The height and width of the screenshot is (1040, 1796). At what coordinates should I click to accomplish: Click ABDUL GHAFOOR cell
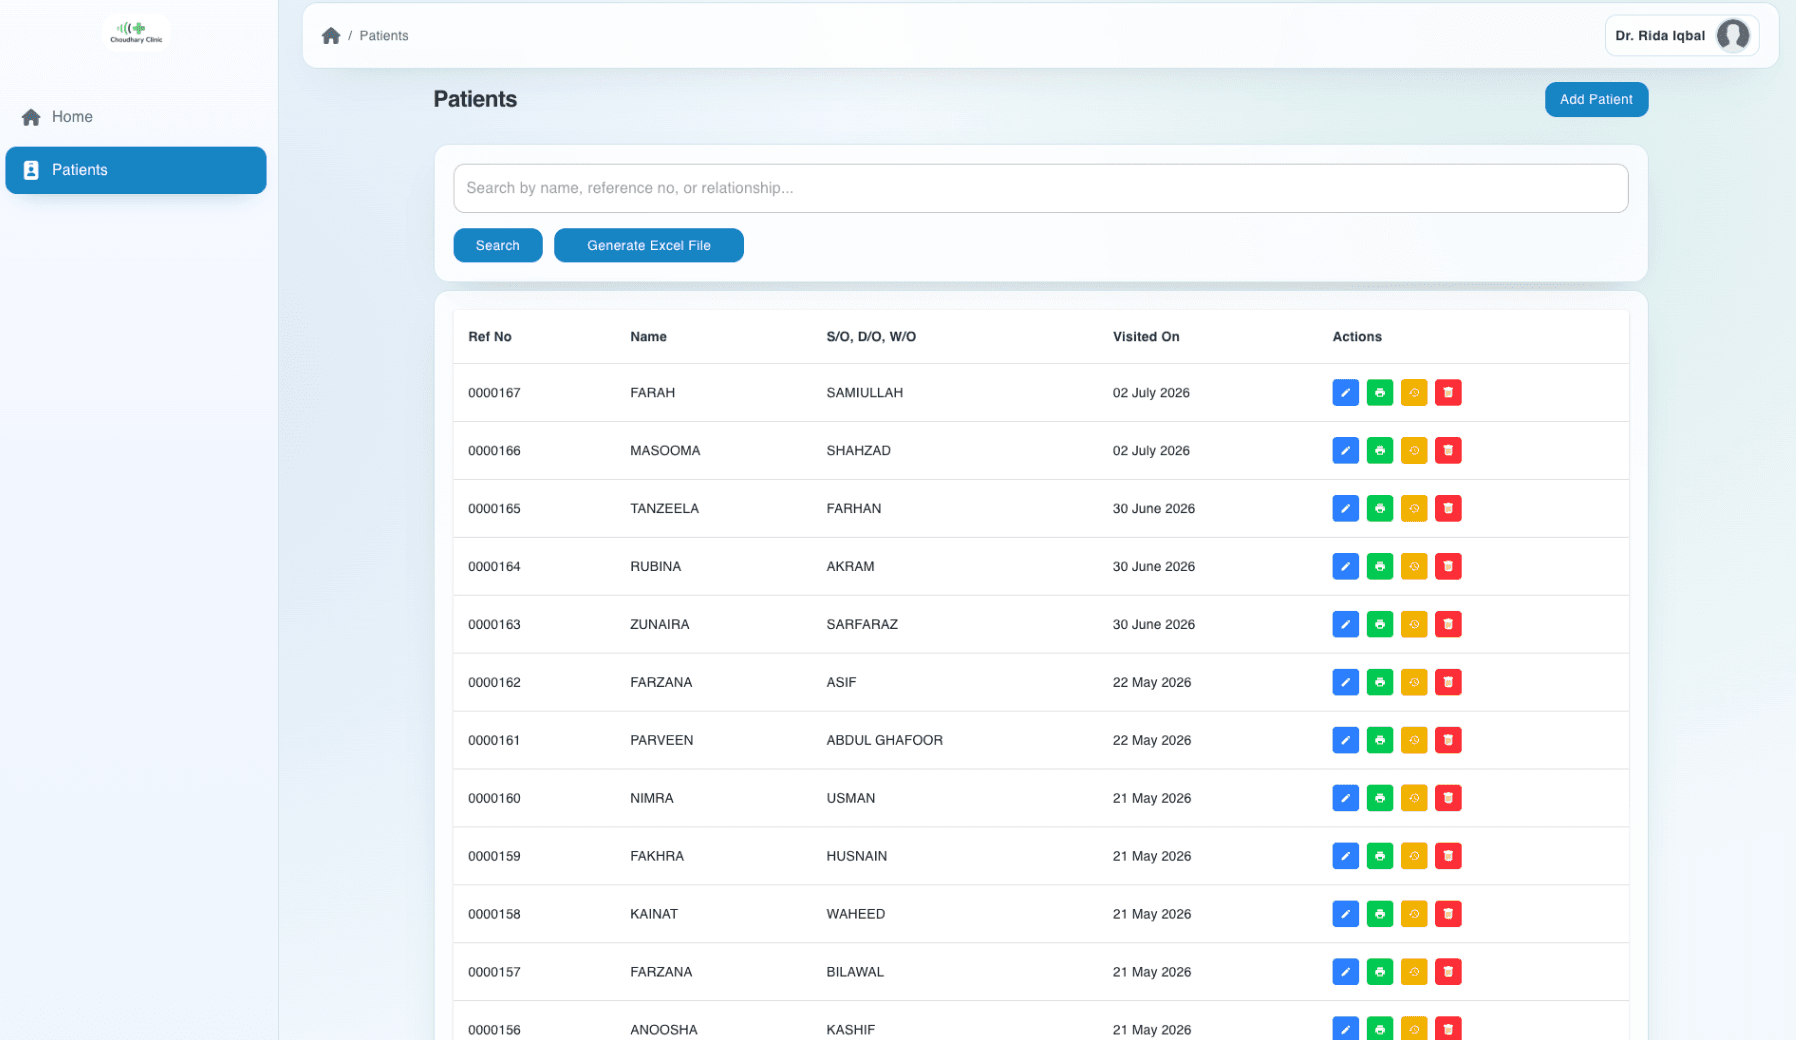click(x=884, y=741)
